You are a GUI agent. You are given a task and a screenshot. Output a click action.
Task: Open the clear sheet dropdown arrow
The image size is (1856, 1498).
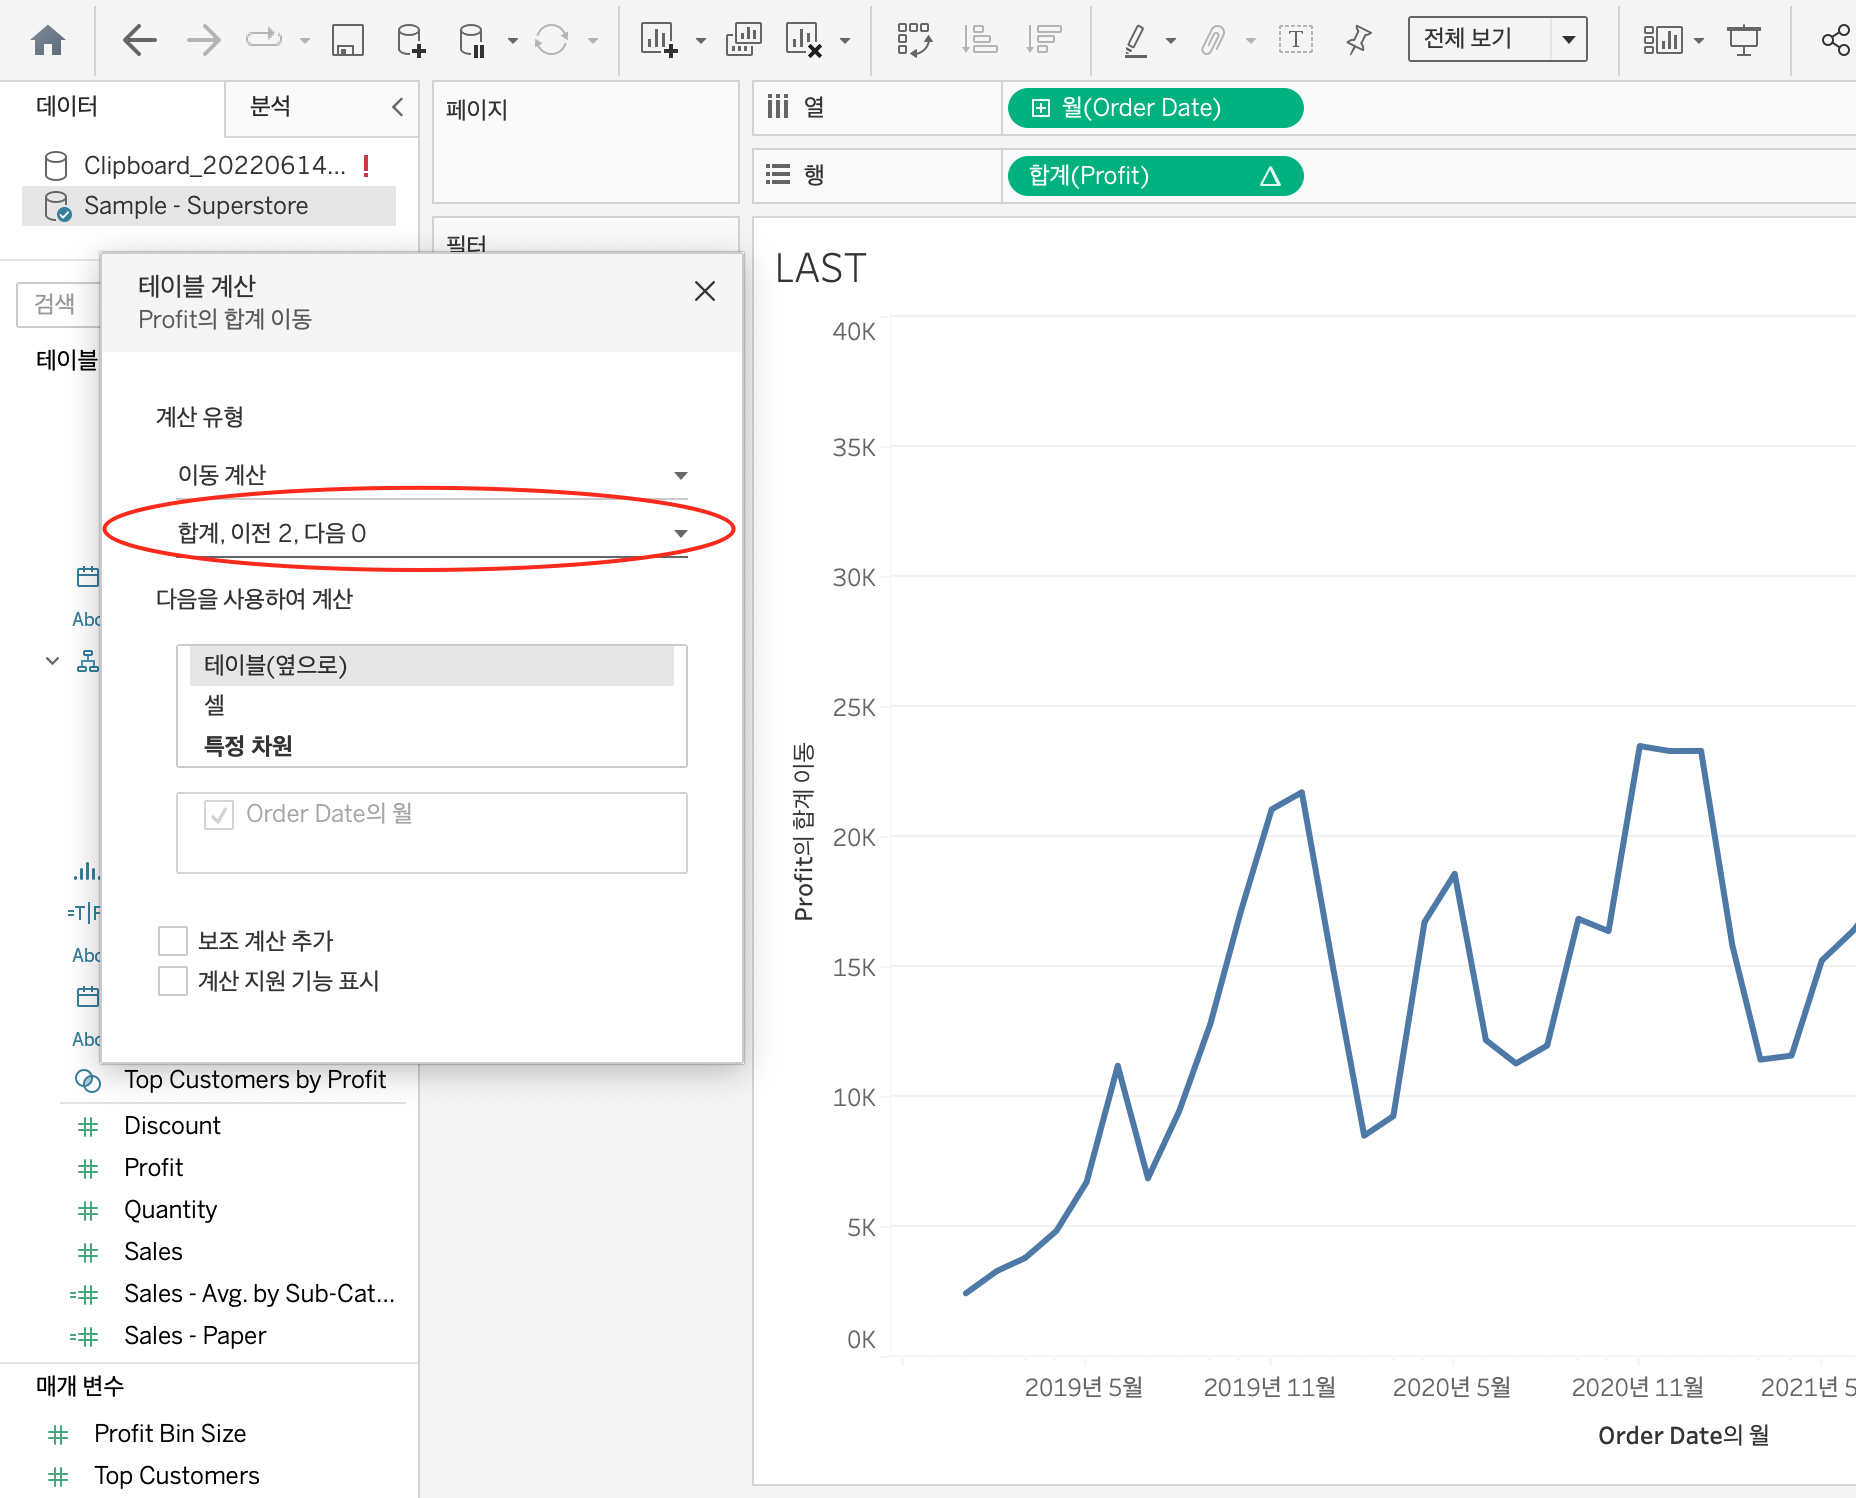[x=845, y=41]
